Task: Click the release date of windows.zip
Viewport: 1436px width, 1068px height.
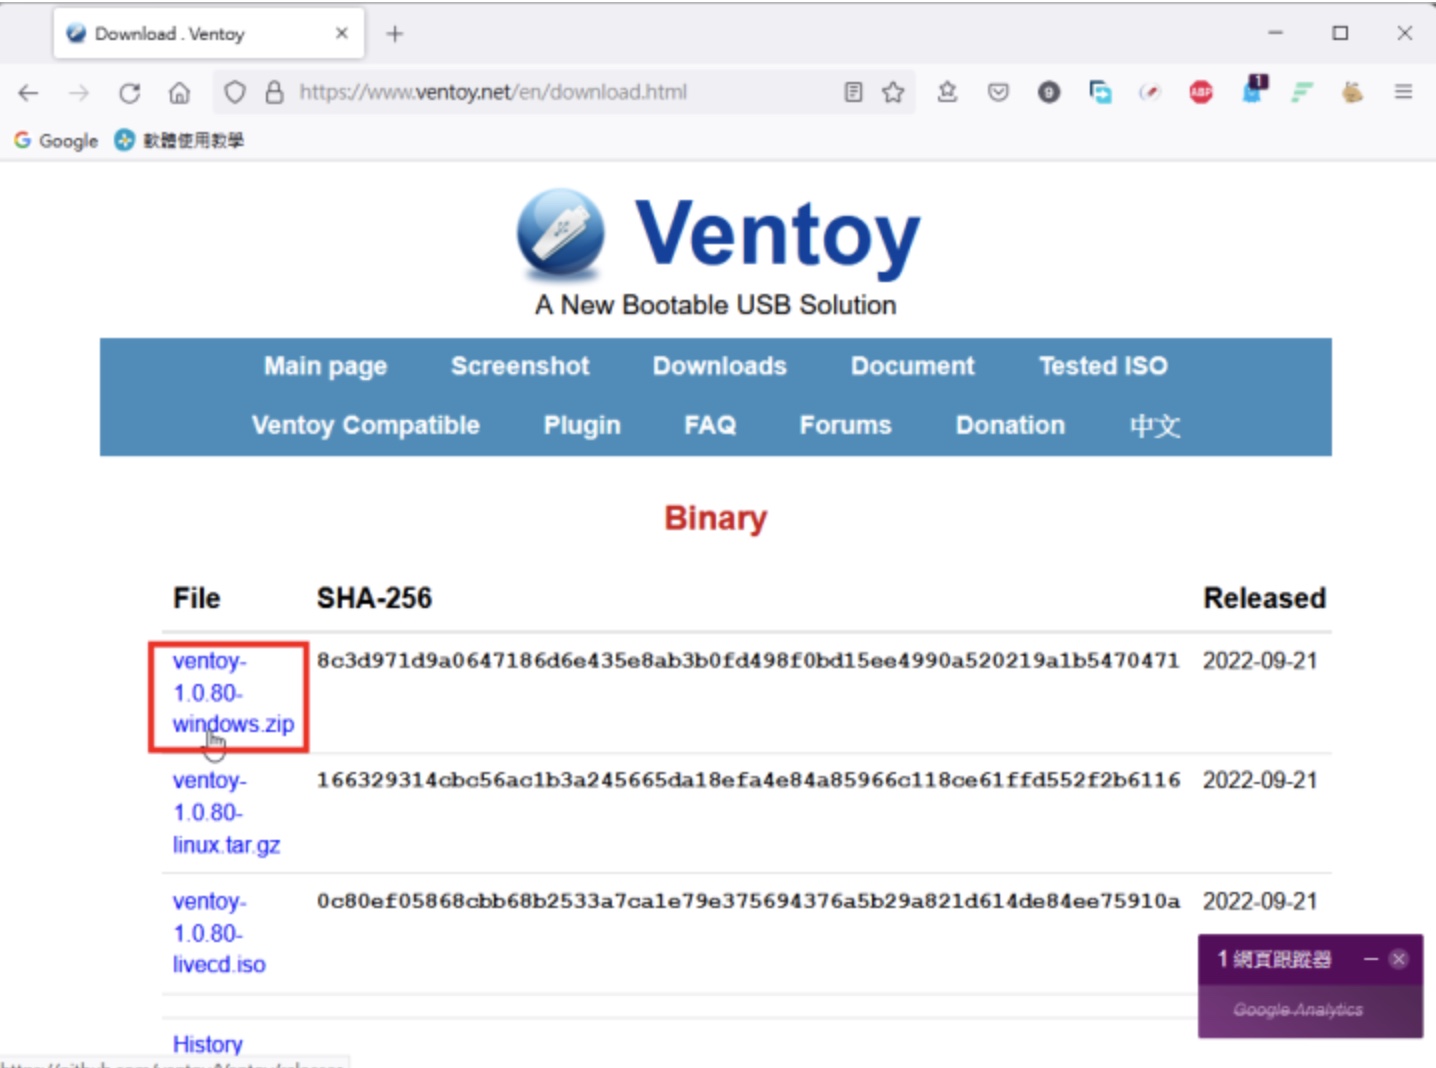Action: tap(1260, 661)
